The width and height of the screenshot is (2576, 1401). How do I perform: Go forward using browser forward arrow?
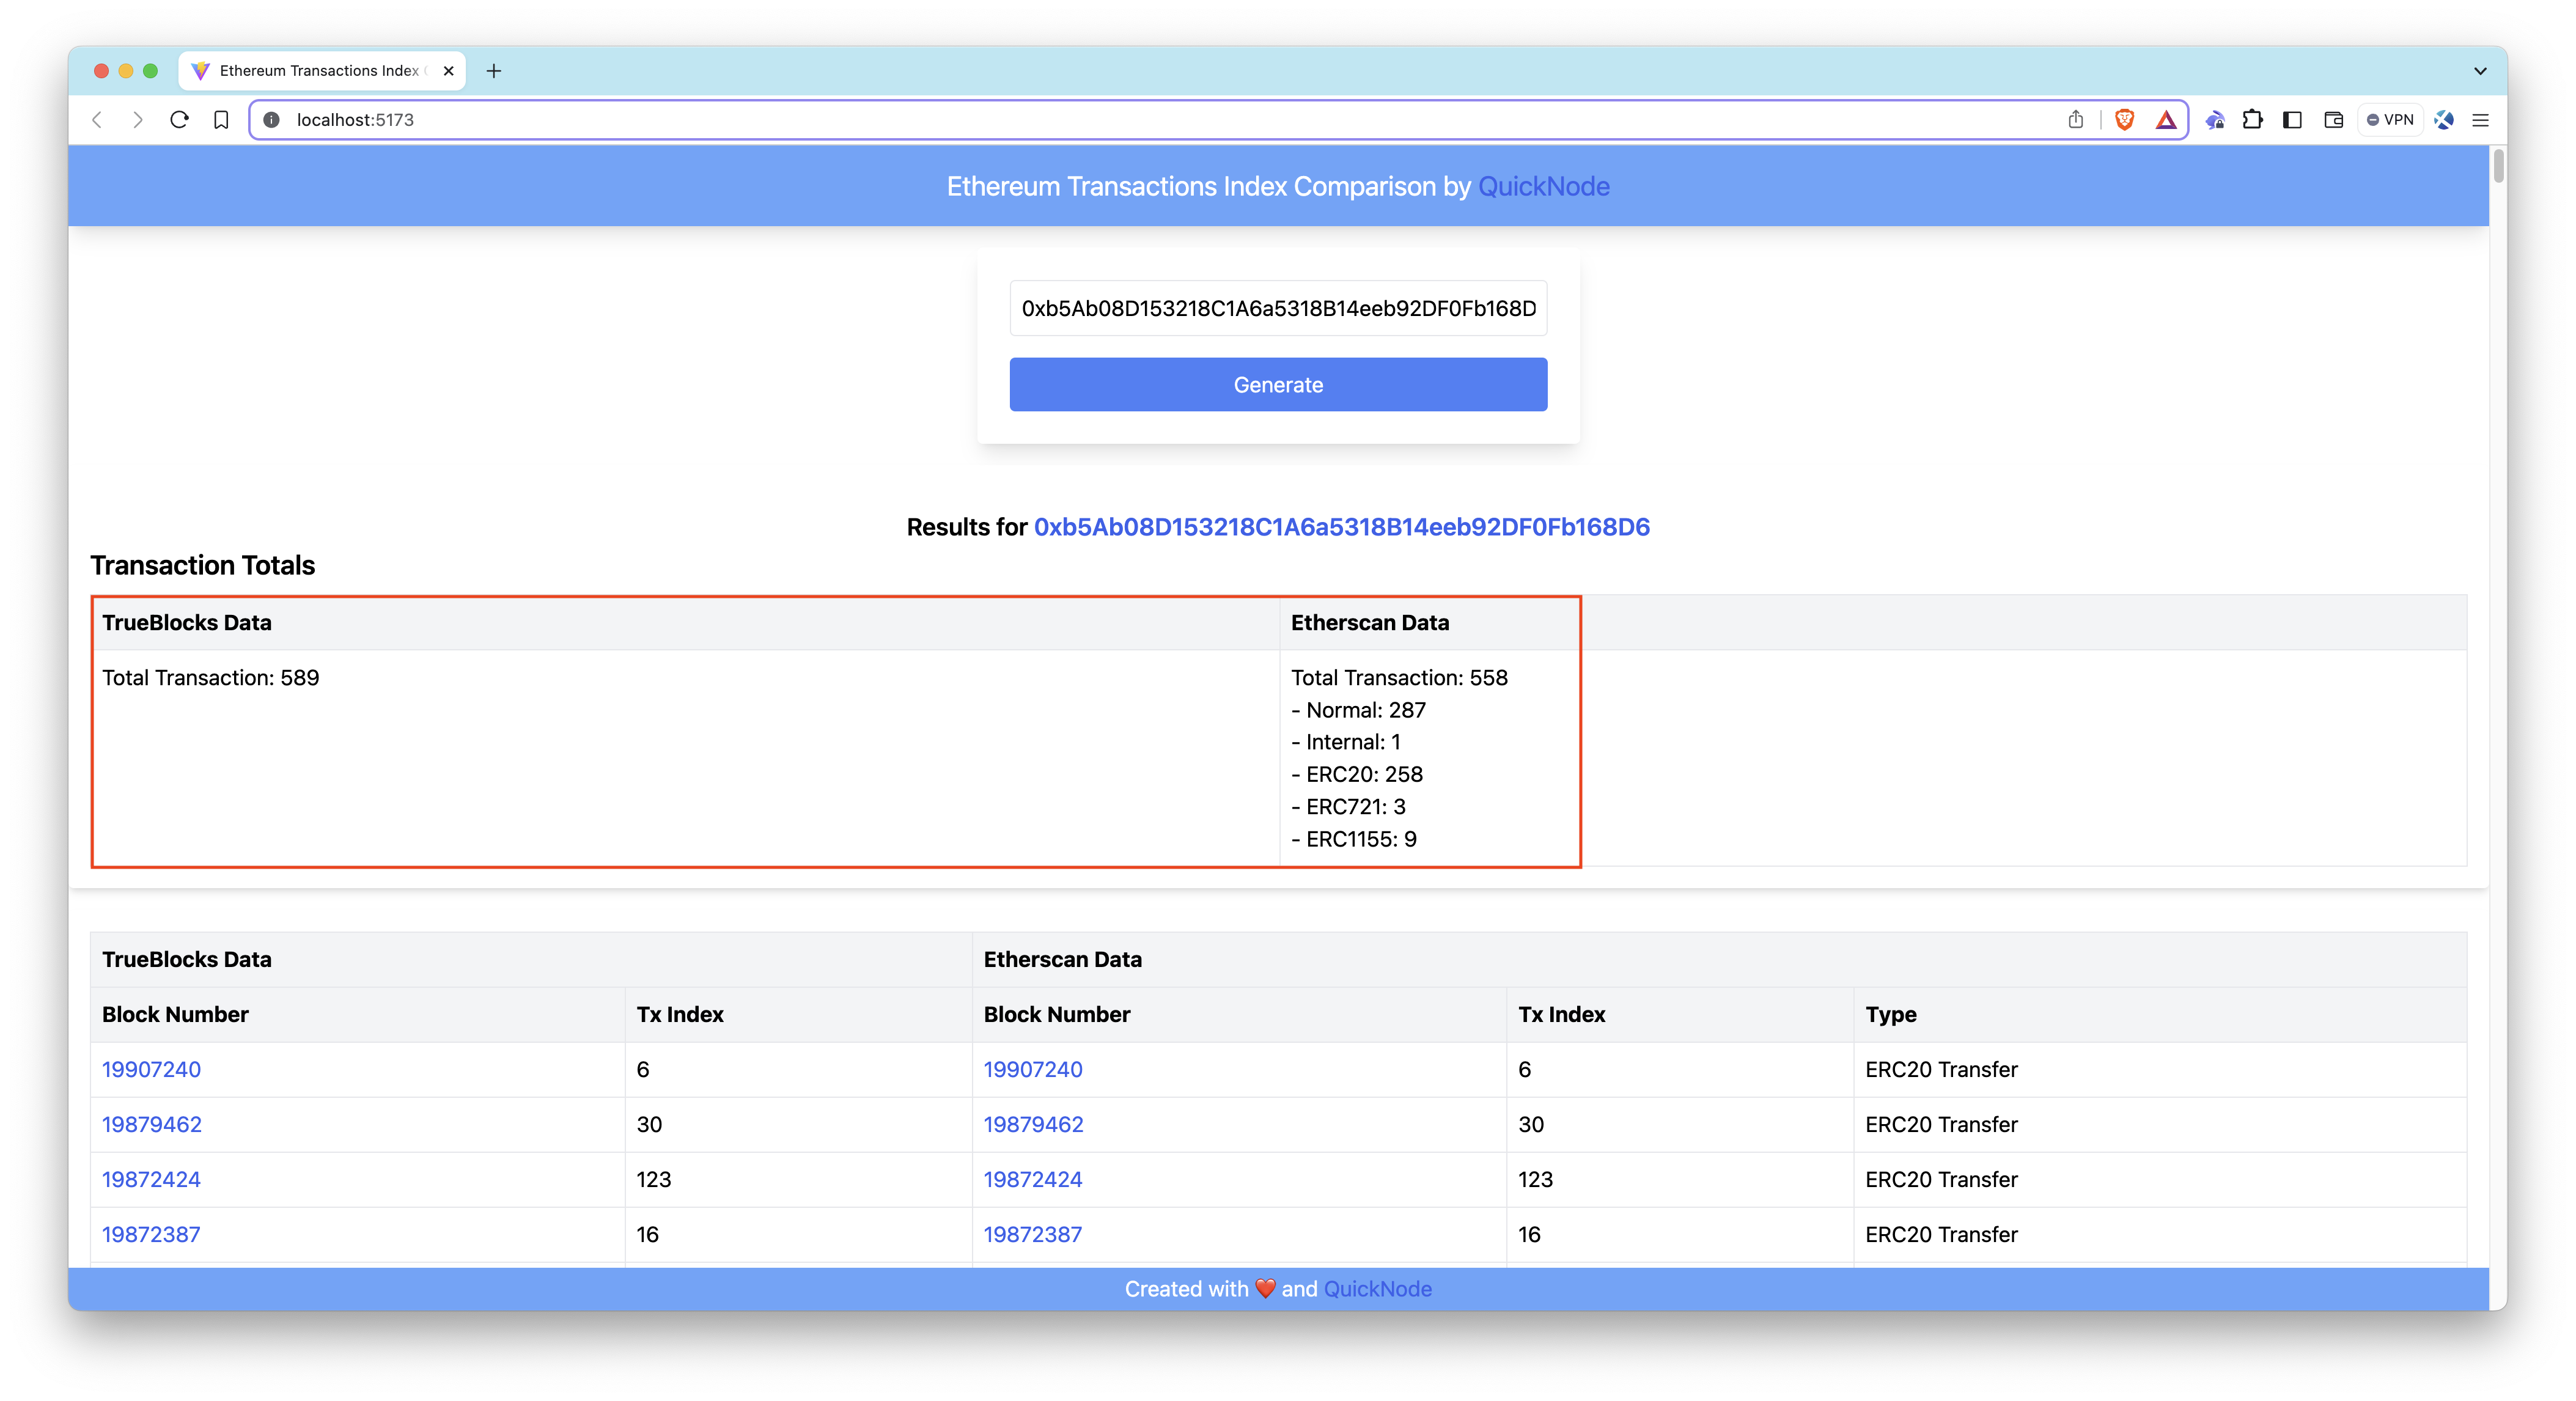tap(138, 120)
